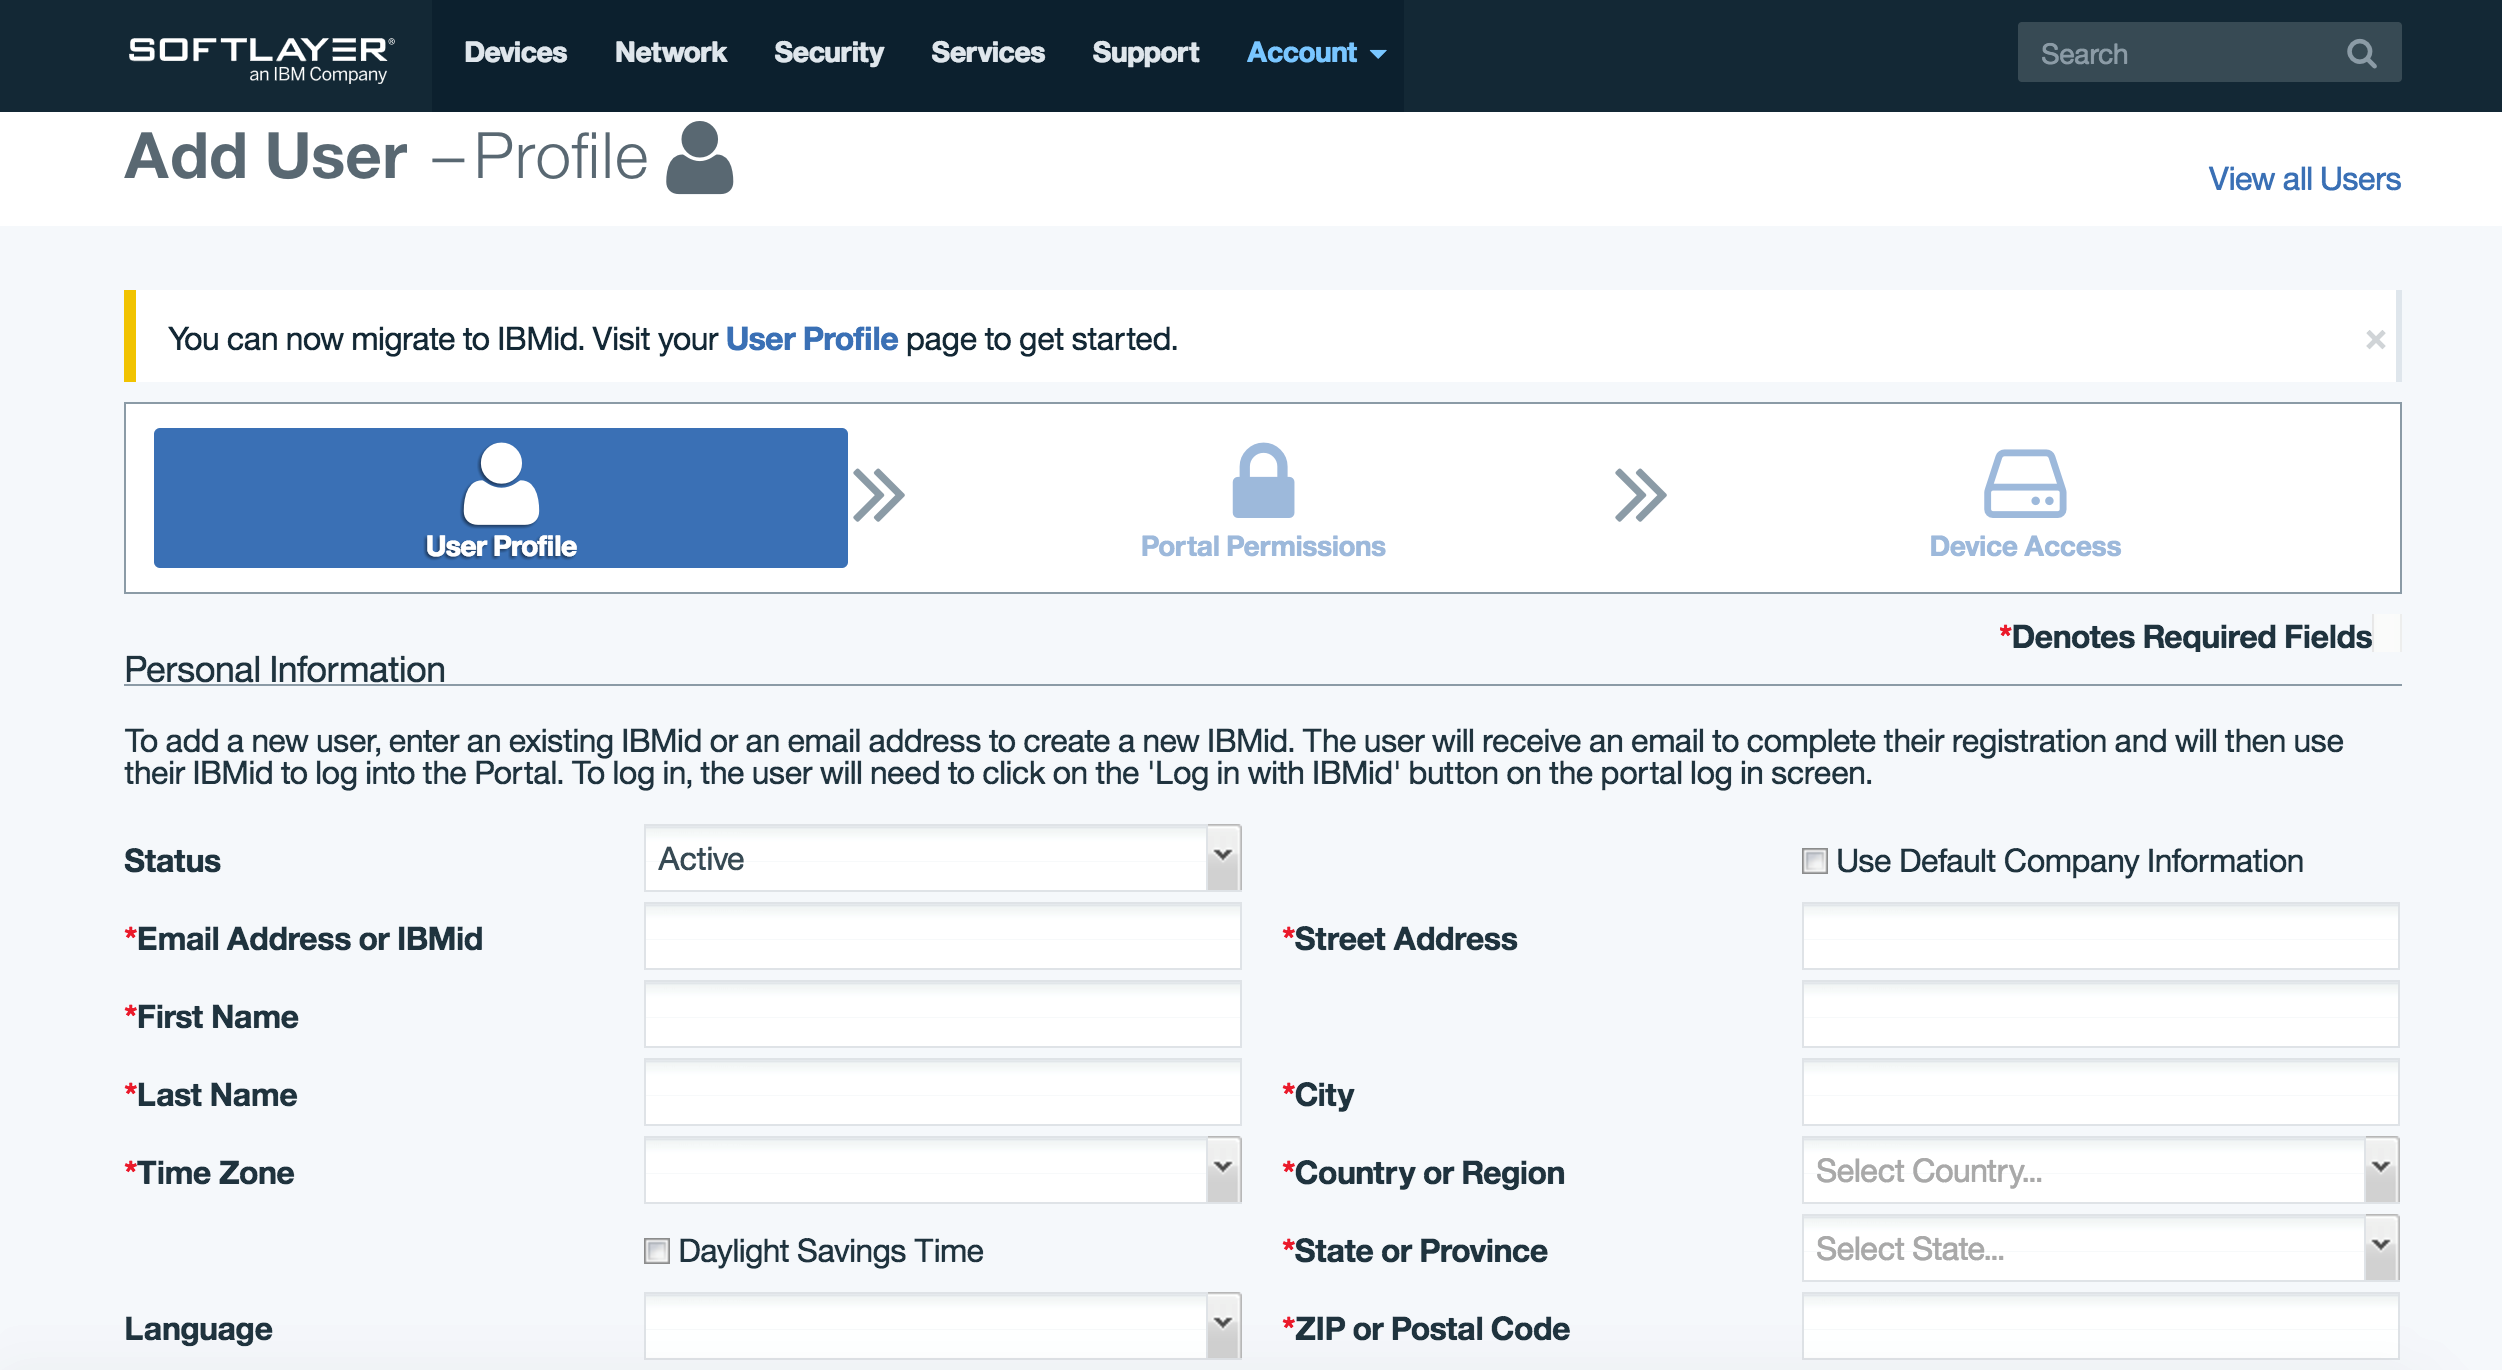Click the white person icon in User Profile step
2502x1370 pixels.
(501, 484)
